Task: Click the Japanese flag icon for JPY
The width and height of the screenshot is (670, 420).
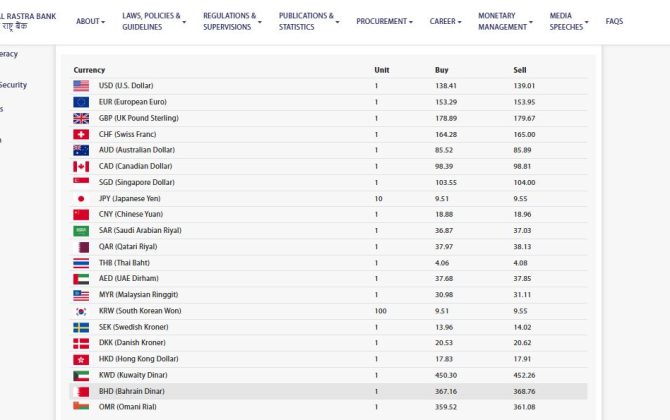Action: pyautogui.click(x=81, y=199)
